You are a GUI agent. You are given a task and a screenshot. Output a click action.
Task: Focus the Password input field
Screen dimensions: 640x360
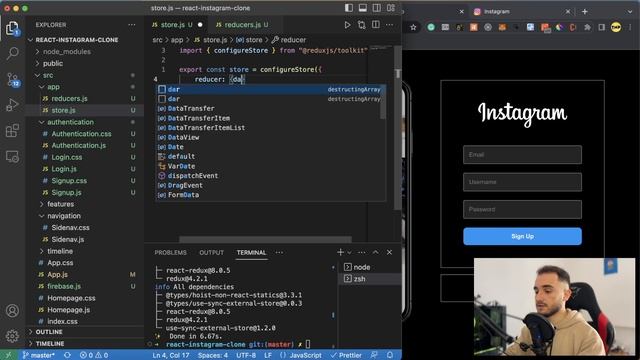click(522, 209)
